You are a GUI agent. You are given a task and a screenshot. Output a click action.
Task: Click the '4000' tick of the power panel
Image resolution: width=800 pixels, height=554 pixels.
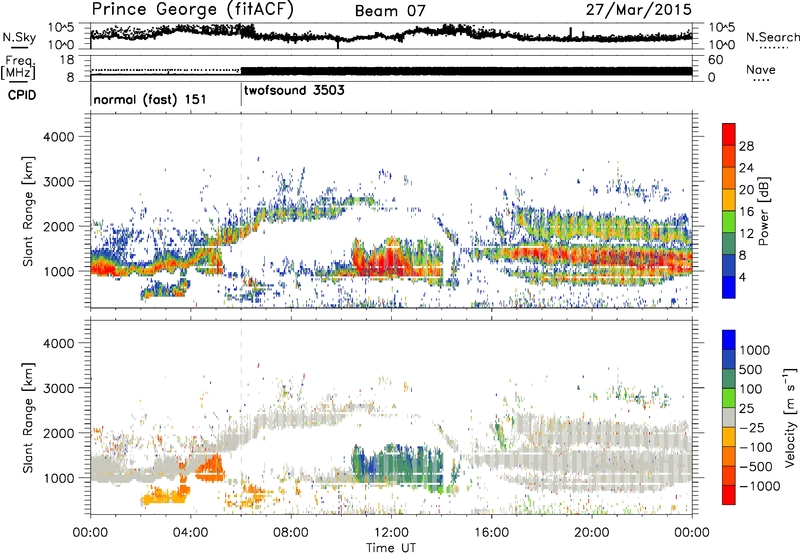pos(59,137)
